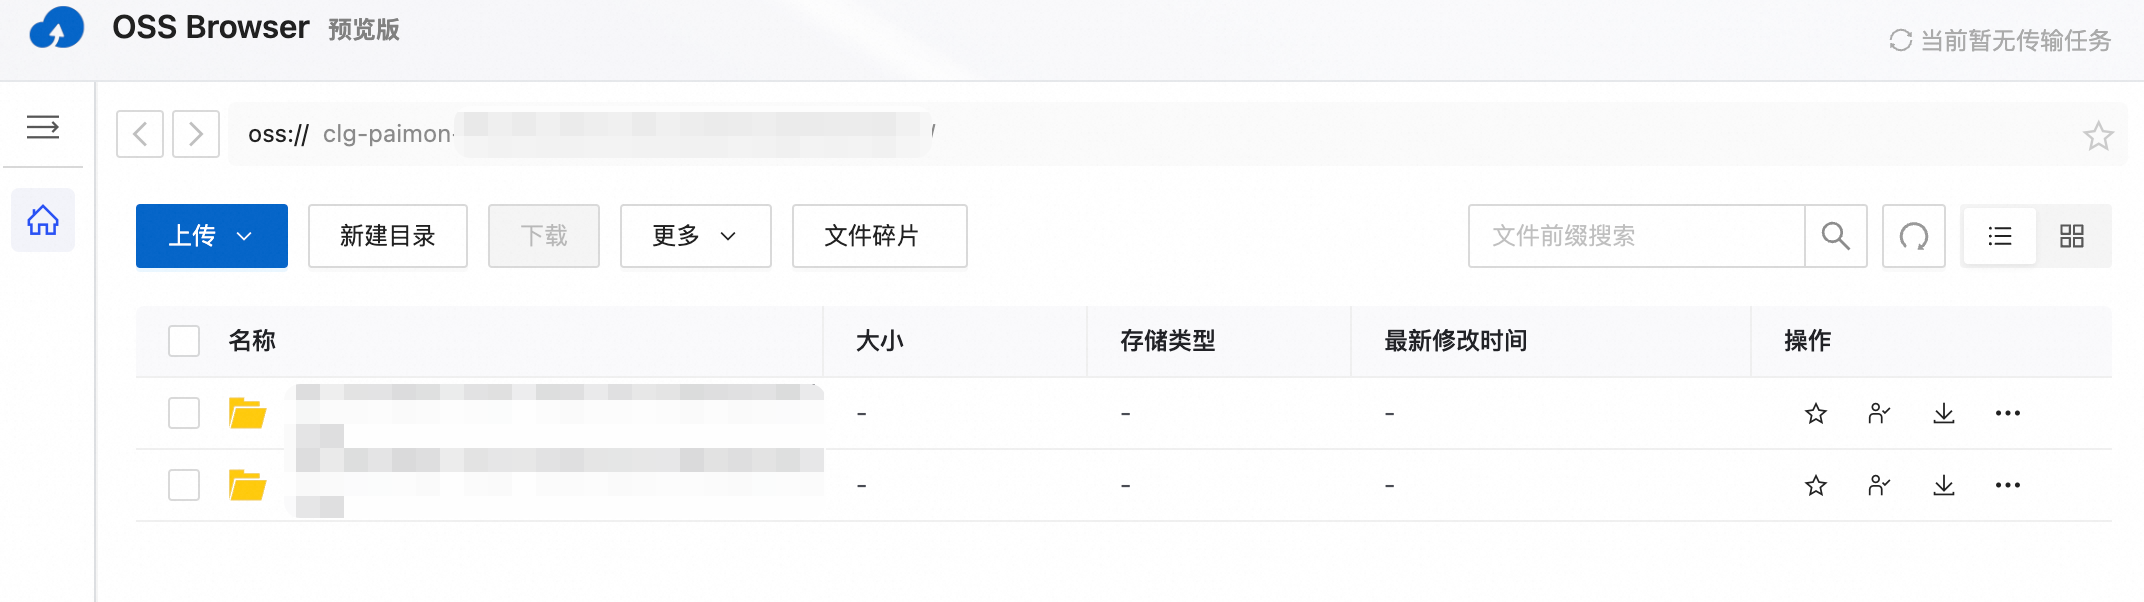This screenshot has height=602, width=2144.
Task: Refresh the file list
Action: pos(1913,236)
